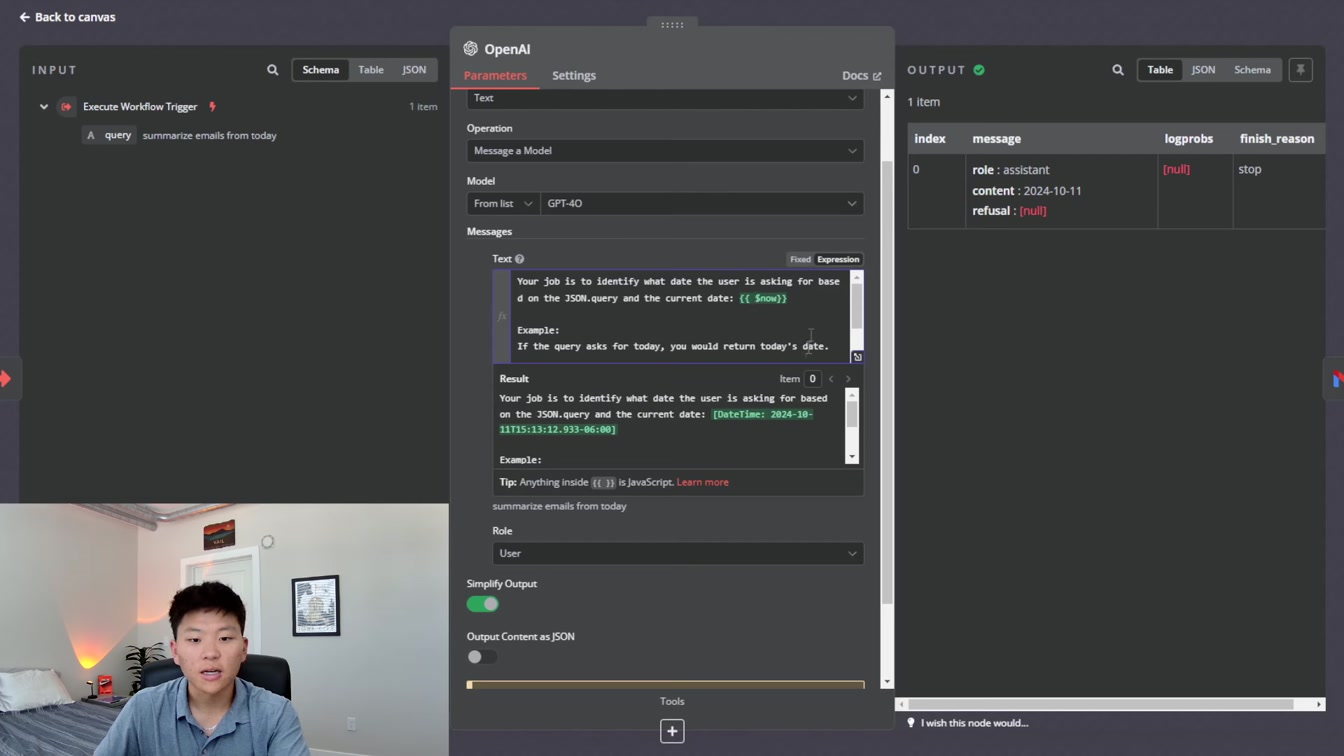
Task: Click into the prompt expression editor
Action: coord(680,316)
